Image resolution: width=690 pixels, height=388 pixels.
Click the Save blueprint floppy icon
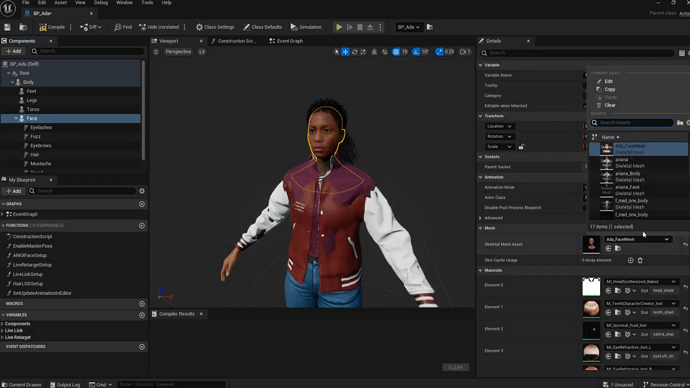point(7,27)
